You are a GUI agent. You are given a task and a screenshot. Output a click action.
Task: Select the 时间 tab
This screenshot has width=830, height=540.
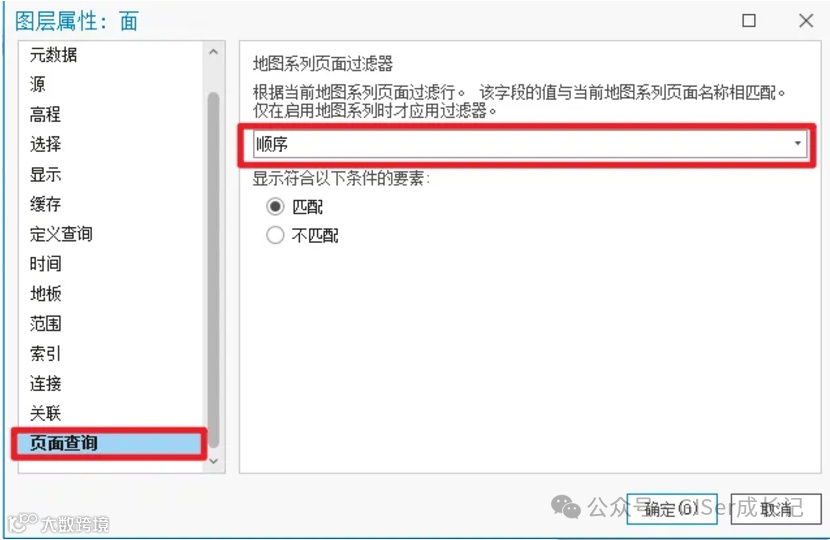[x=46, y=264]
